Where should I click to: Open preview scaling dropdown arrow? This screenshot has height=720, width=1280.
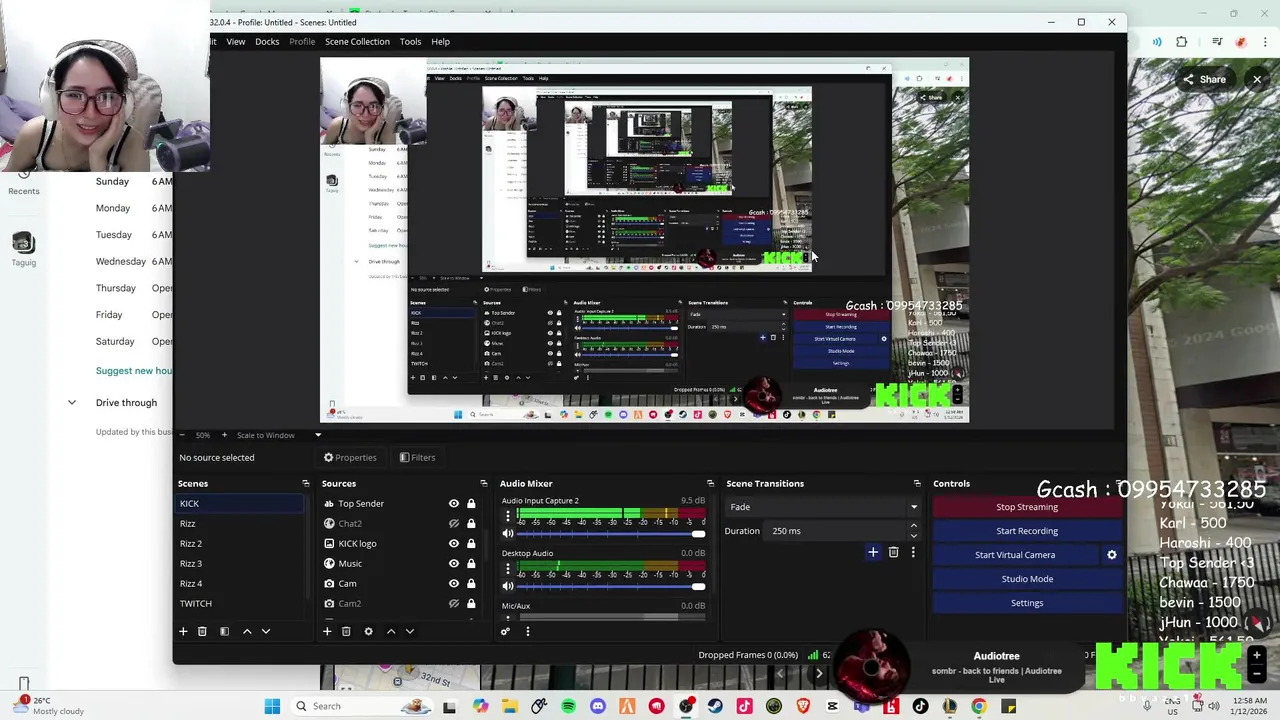coord(318,435)
